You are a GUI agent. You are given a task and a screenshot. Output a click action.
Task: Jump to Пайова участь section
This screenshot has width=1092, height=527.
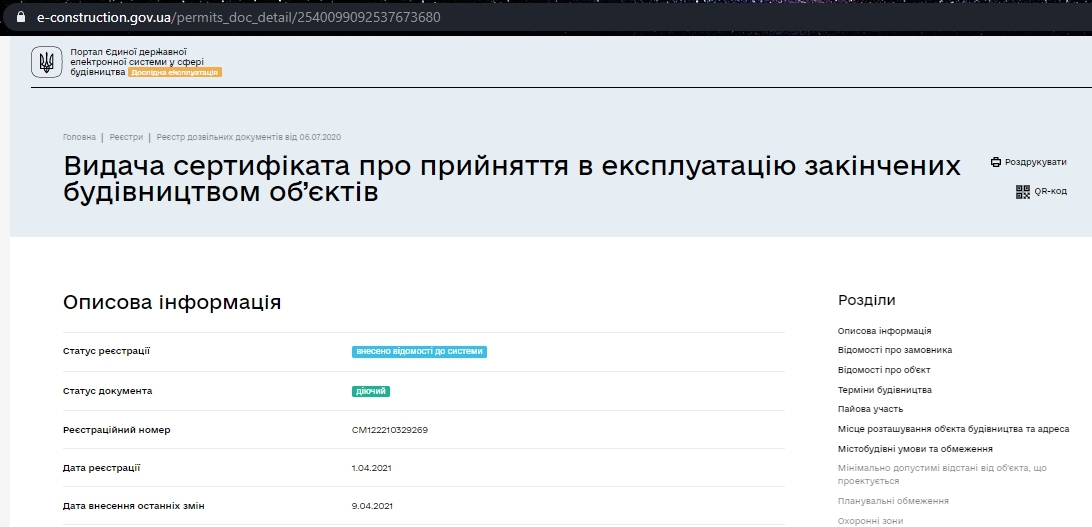871,409
